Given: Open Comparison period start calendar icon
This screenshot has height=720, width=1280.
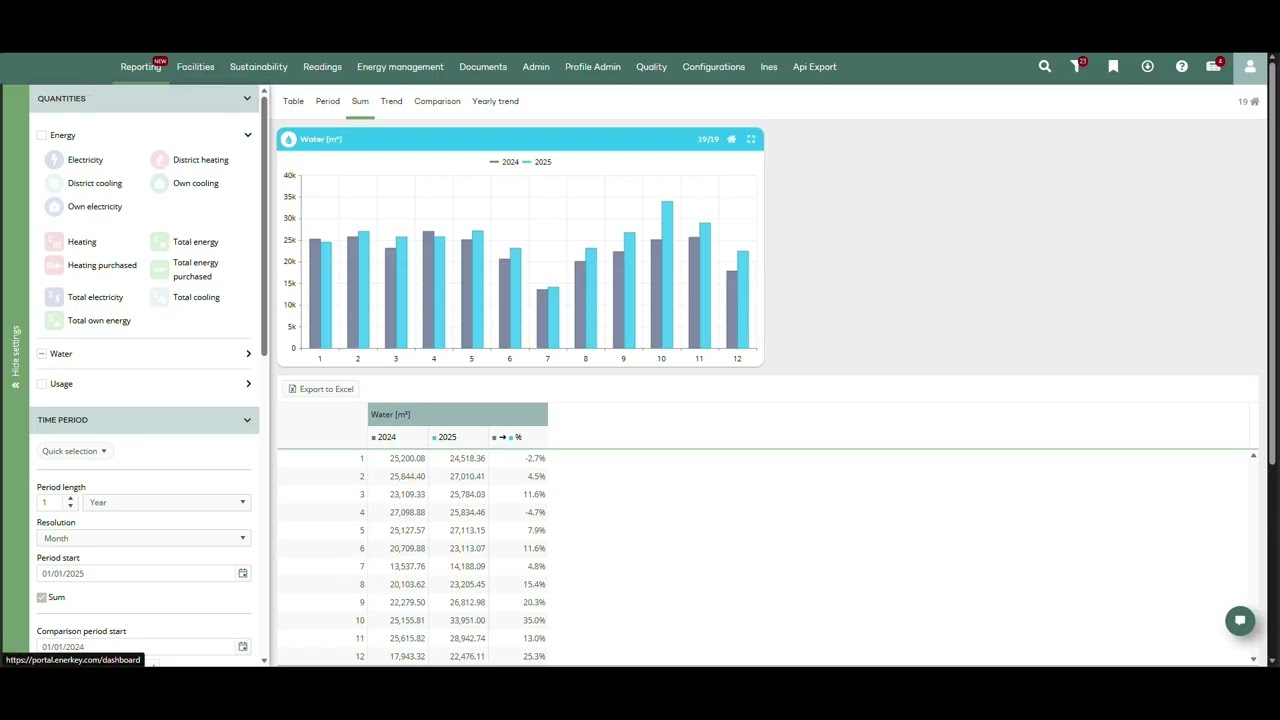Looking at the screenshot, I should pyautogui.click(x=242, y=647).
